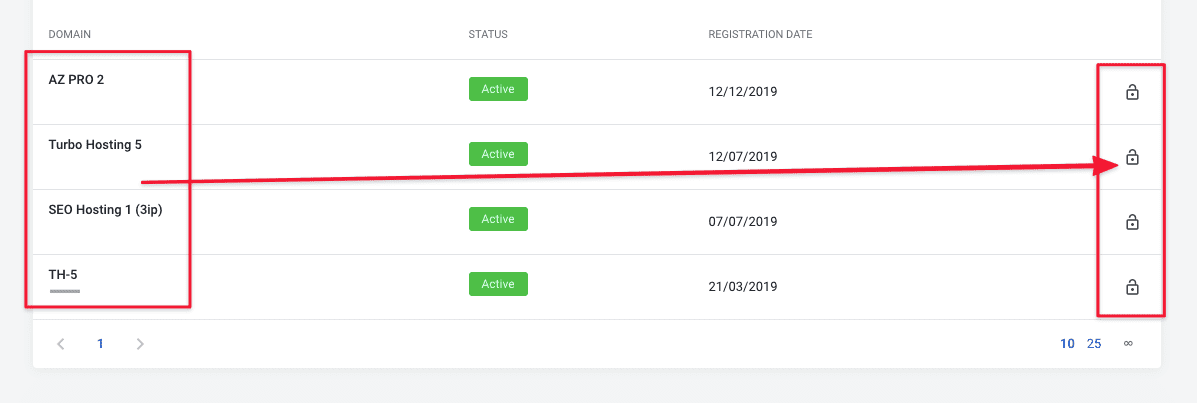The width and height of the screenshot is (1197, 403).
Task: Show all rows with the infinity option
Action: (x=1128, y=344)
